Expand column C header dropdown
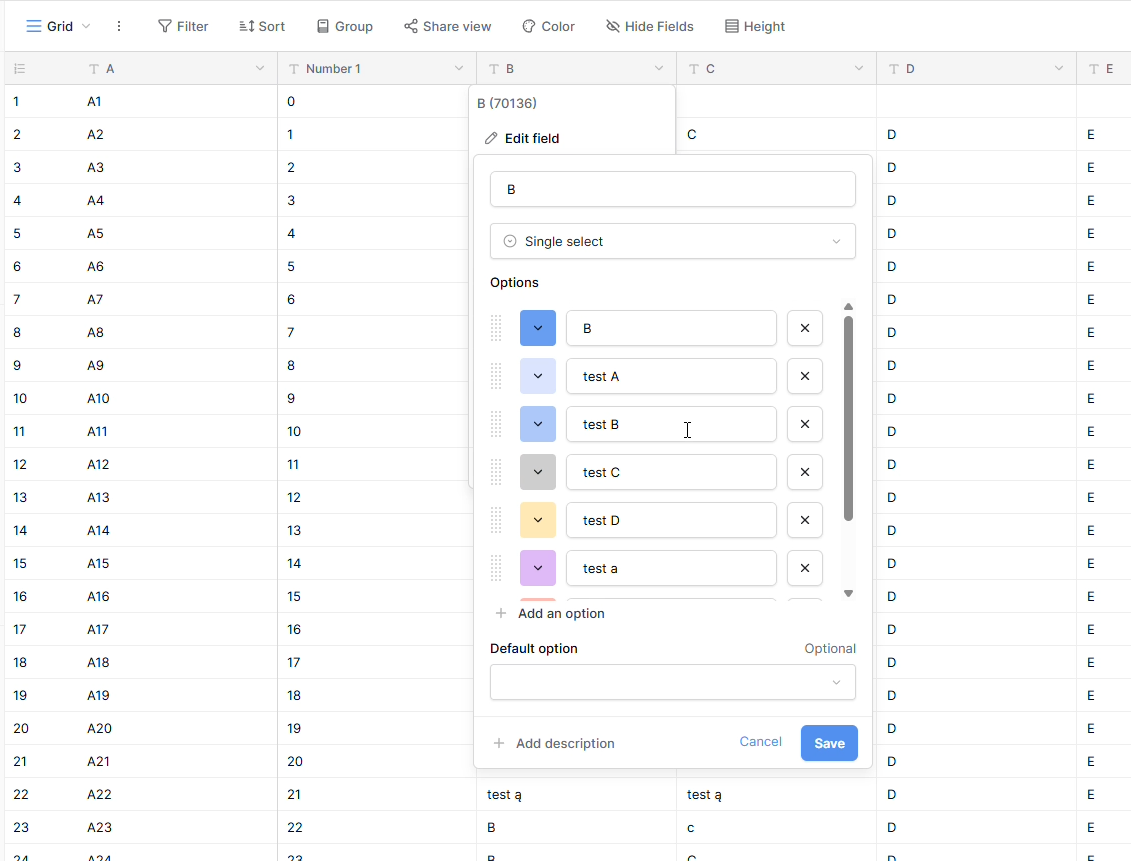 coord(858,69)
